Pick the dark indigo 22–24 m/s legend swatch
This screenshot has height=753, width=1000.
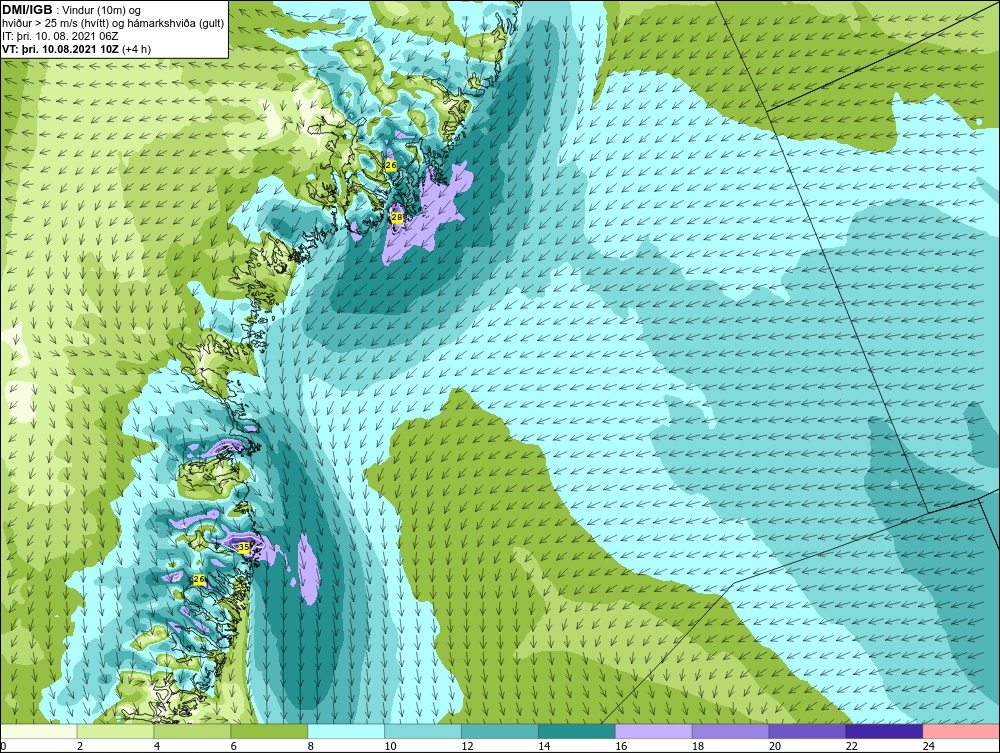tap(885, 731)
